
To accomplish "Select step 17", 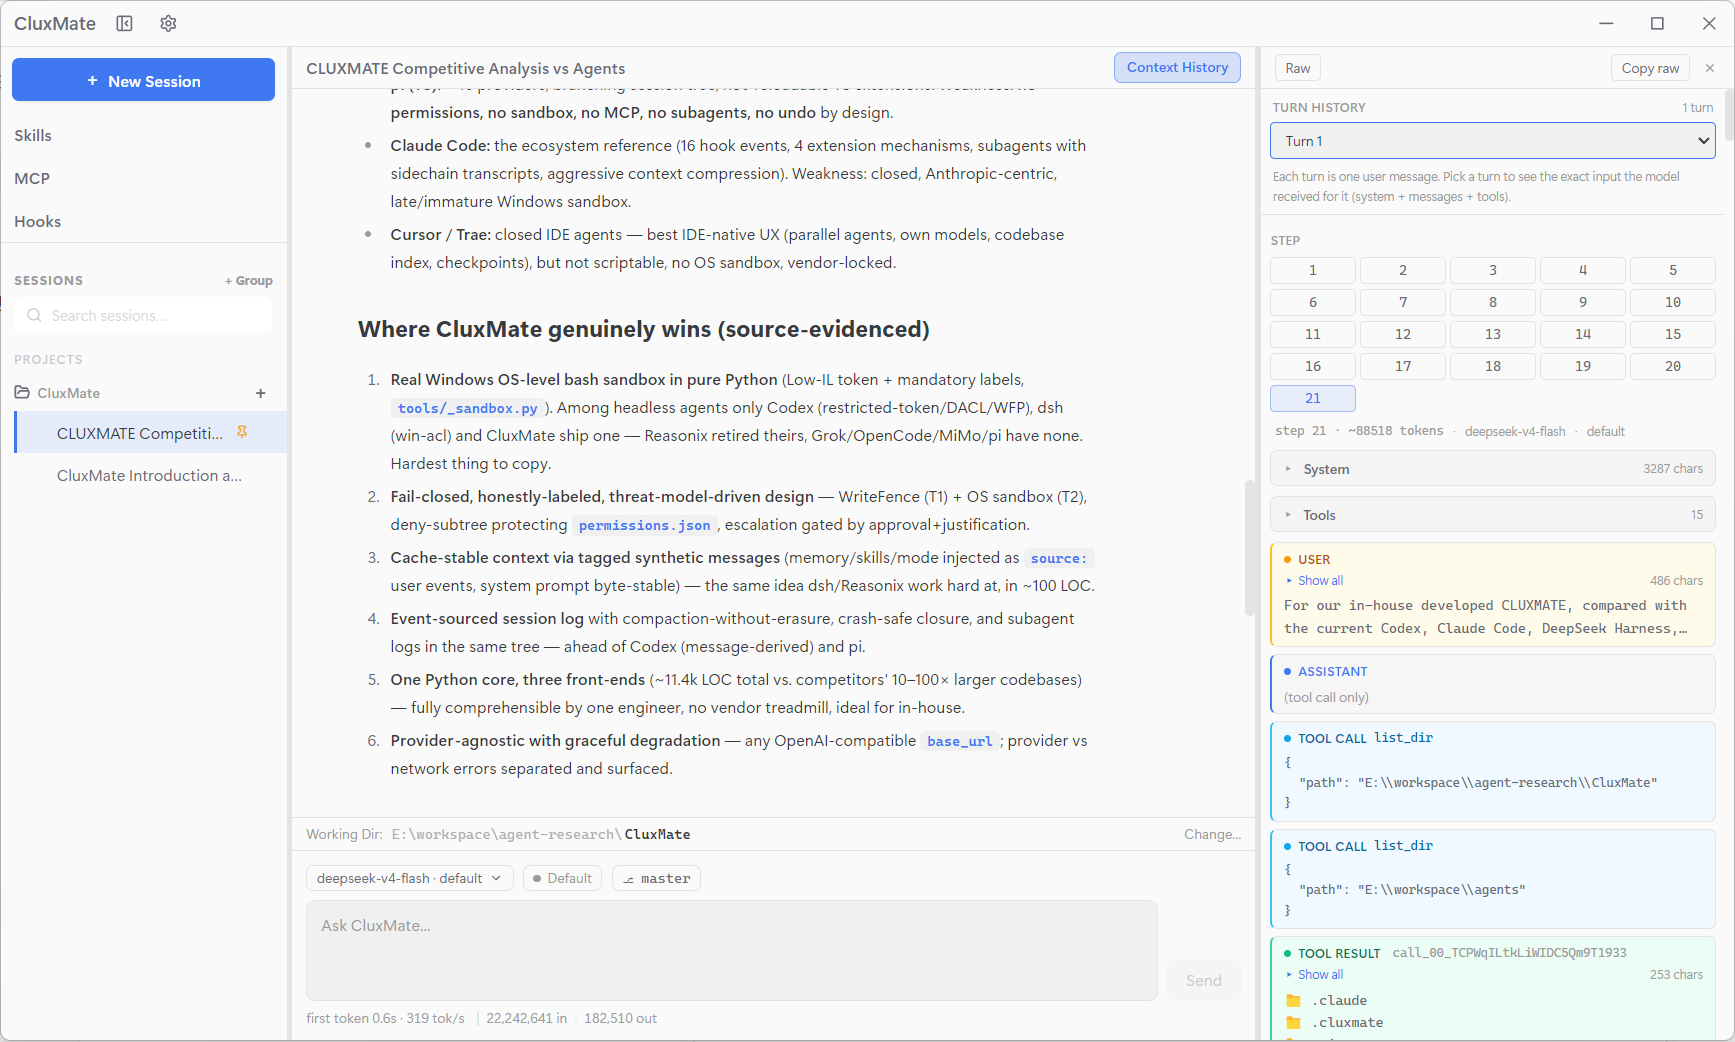I will coord(1403,366).
